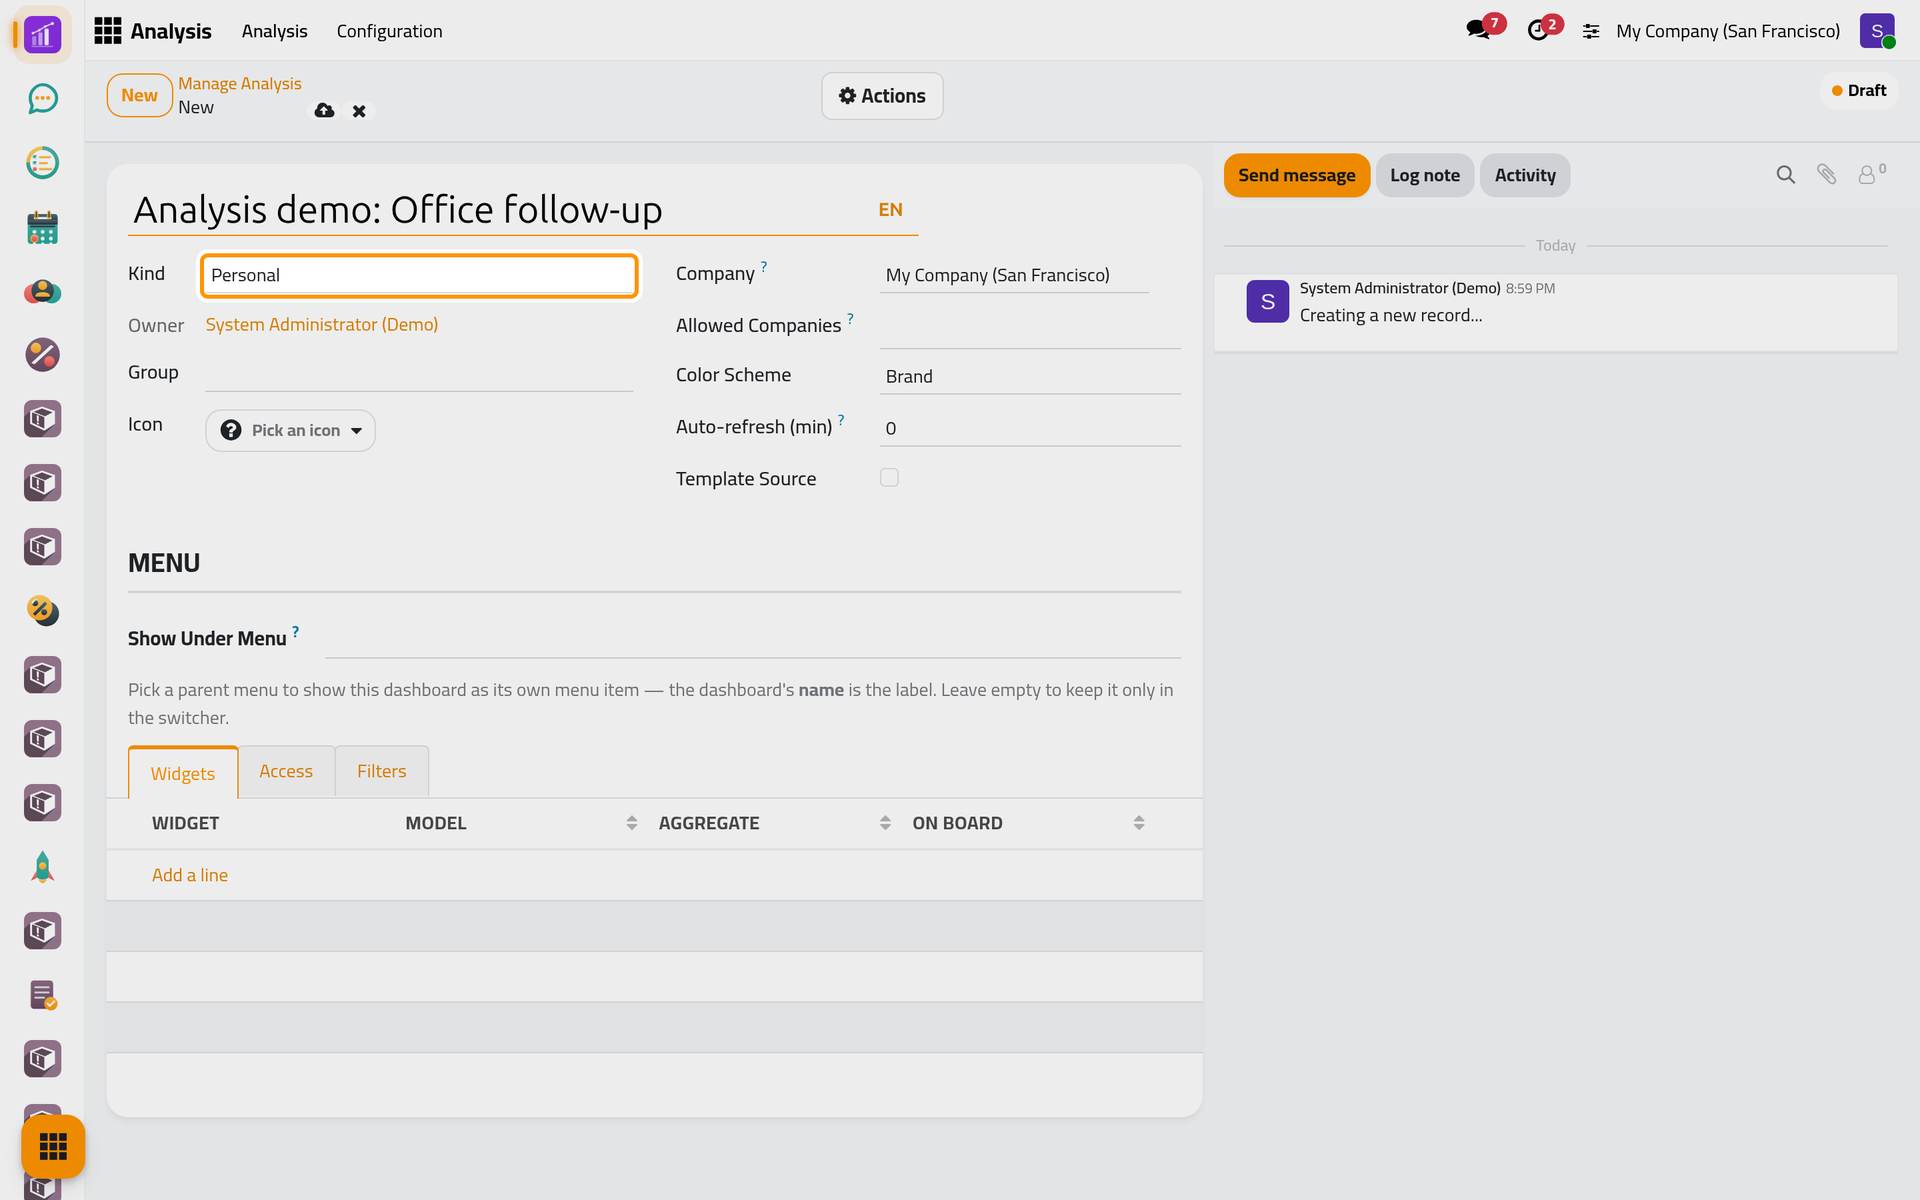Click the '8:59 PM' message timestamp
The image size is (1920, 1200).
[1530, 288]
